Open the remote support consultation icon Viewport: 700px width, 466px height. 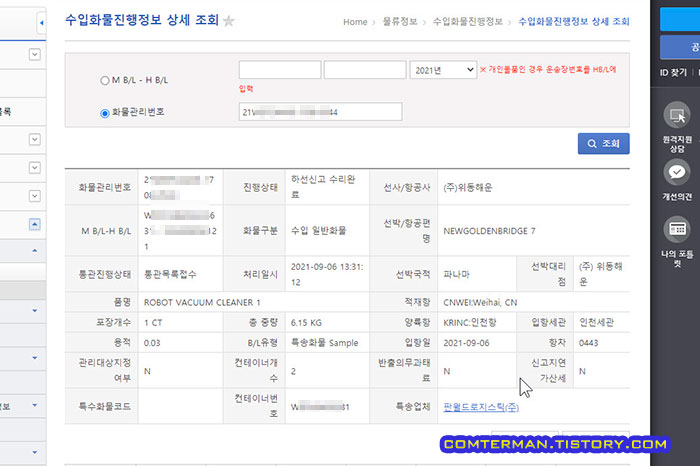677,115
